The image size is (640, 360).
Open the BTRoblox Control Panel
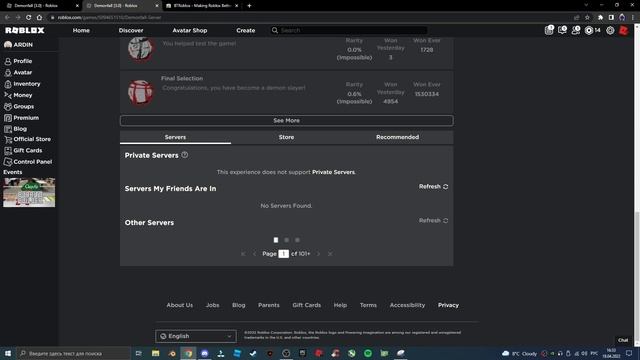pyautogui.click(x=28, y=162)
